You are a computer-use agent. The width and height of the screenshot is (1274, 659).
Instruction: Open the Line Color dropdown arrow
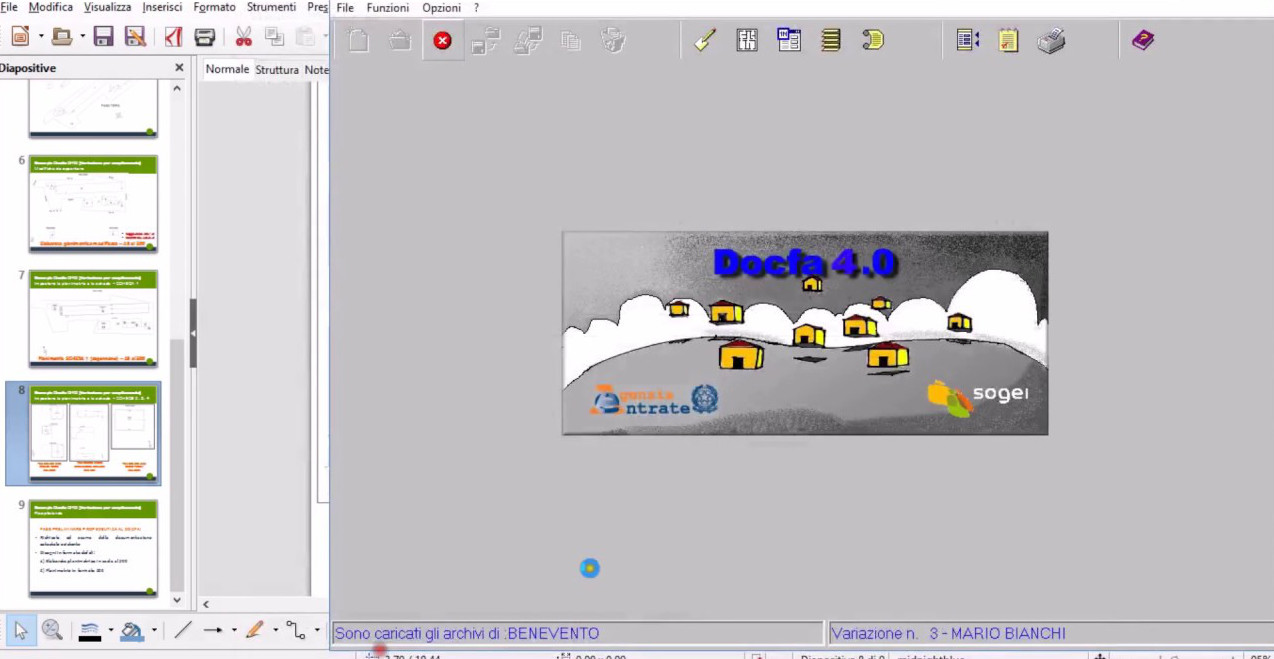tap(110, 631)
